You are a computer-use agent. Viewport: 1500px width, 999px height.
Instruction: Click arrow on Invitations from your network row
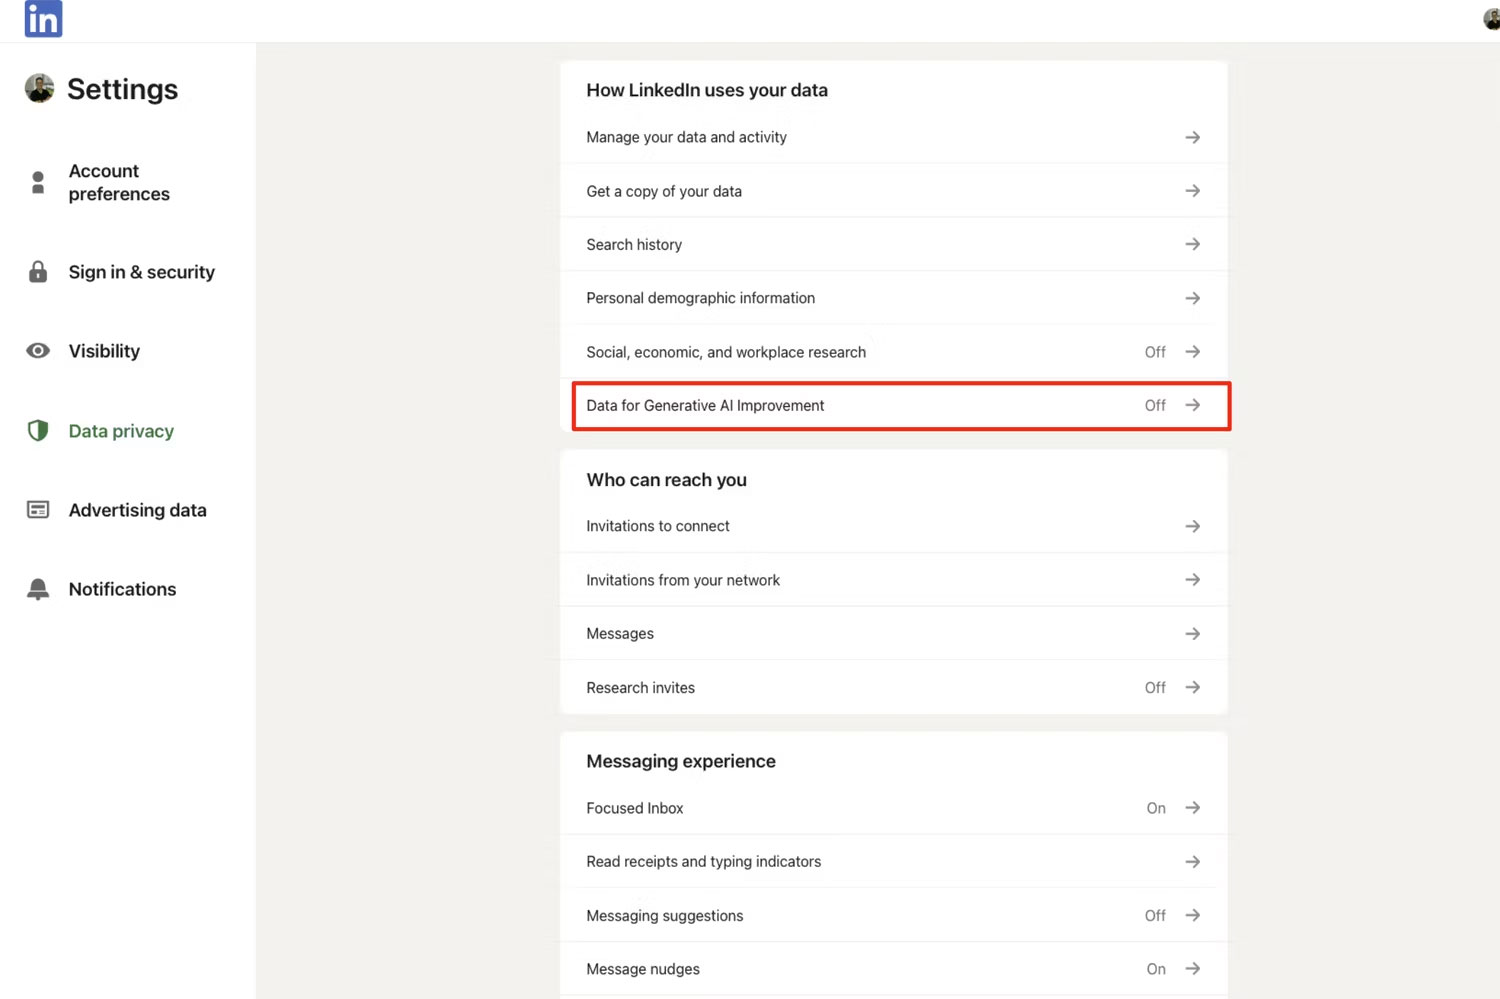[x=1192, y=580]
